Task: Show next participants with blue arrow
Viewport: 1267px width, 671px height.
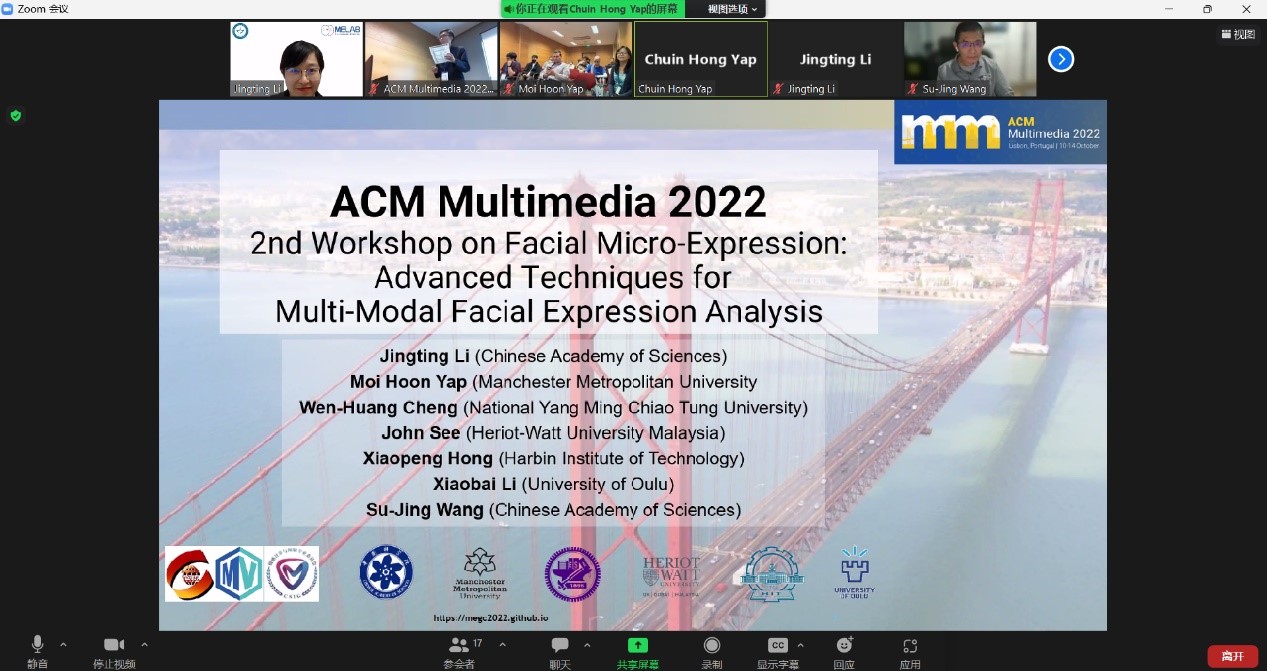Action: (x=1060, y=59)
